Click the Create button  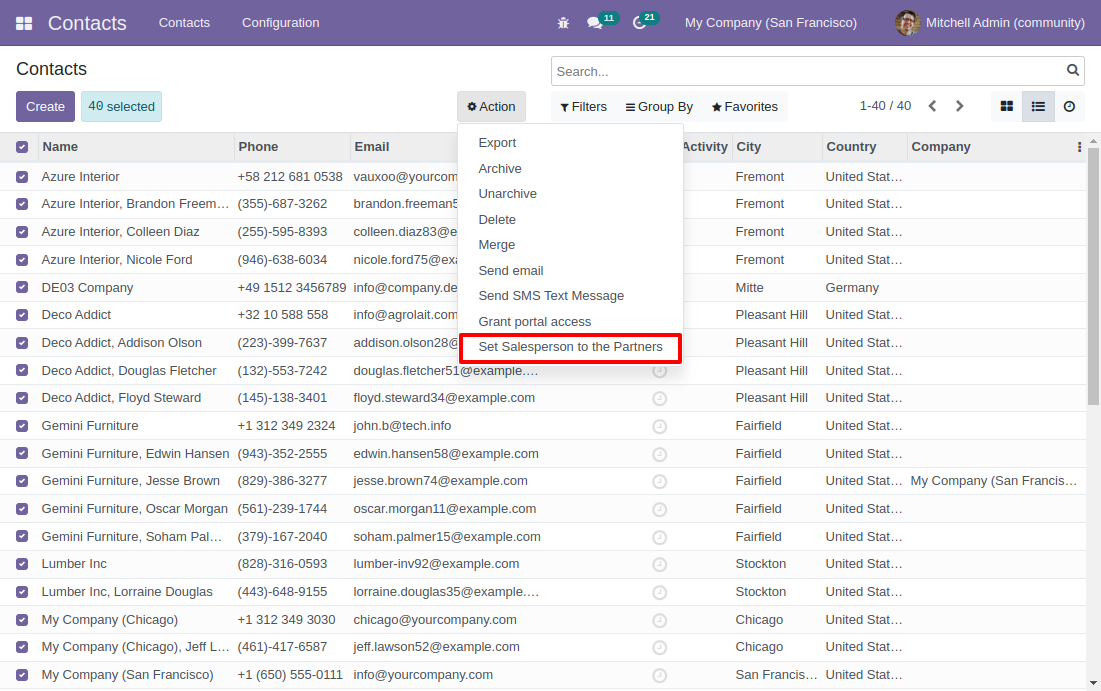pos(45,107)
